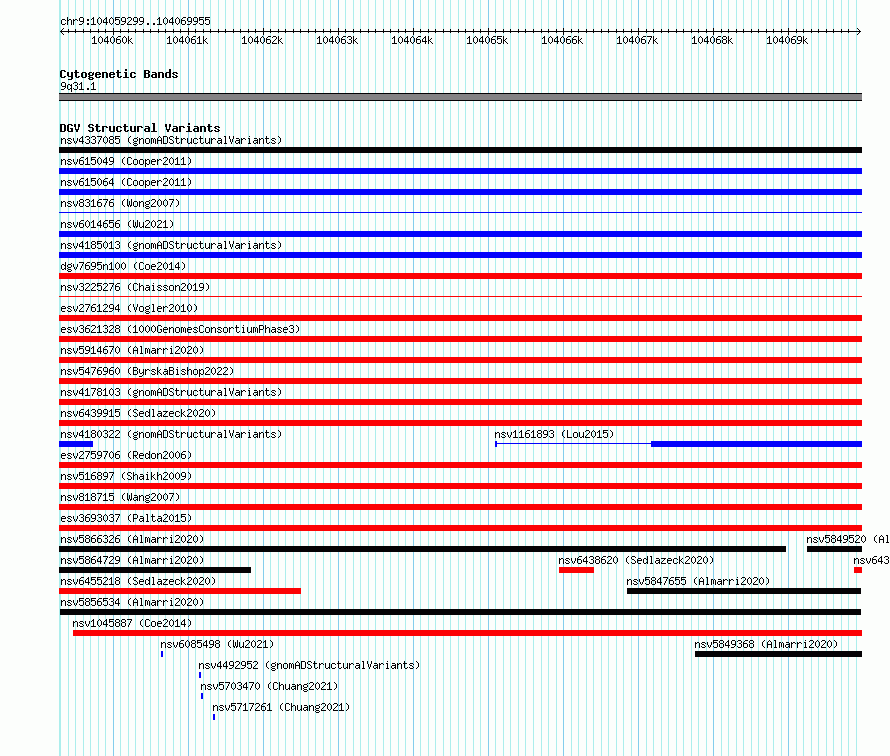This screenshot has width=890, height=756.
Task: Click the 104066k ruler tick label
Action: point(562,40)
